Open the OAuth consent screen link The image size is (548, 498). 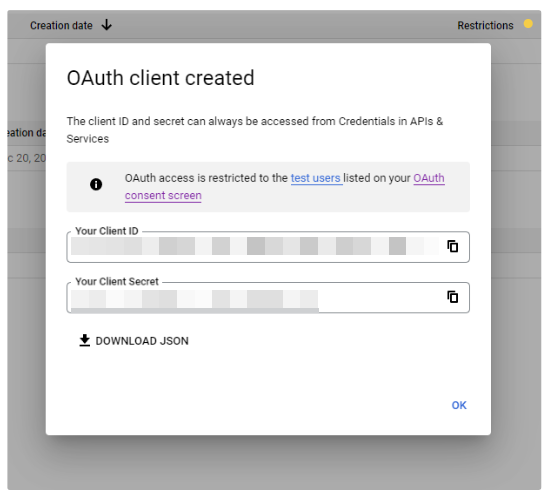[x=285, y=187]
